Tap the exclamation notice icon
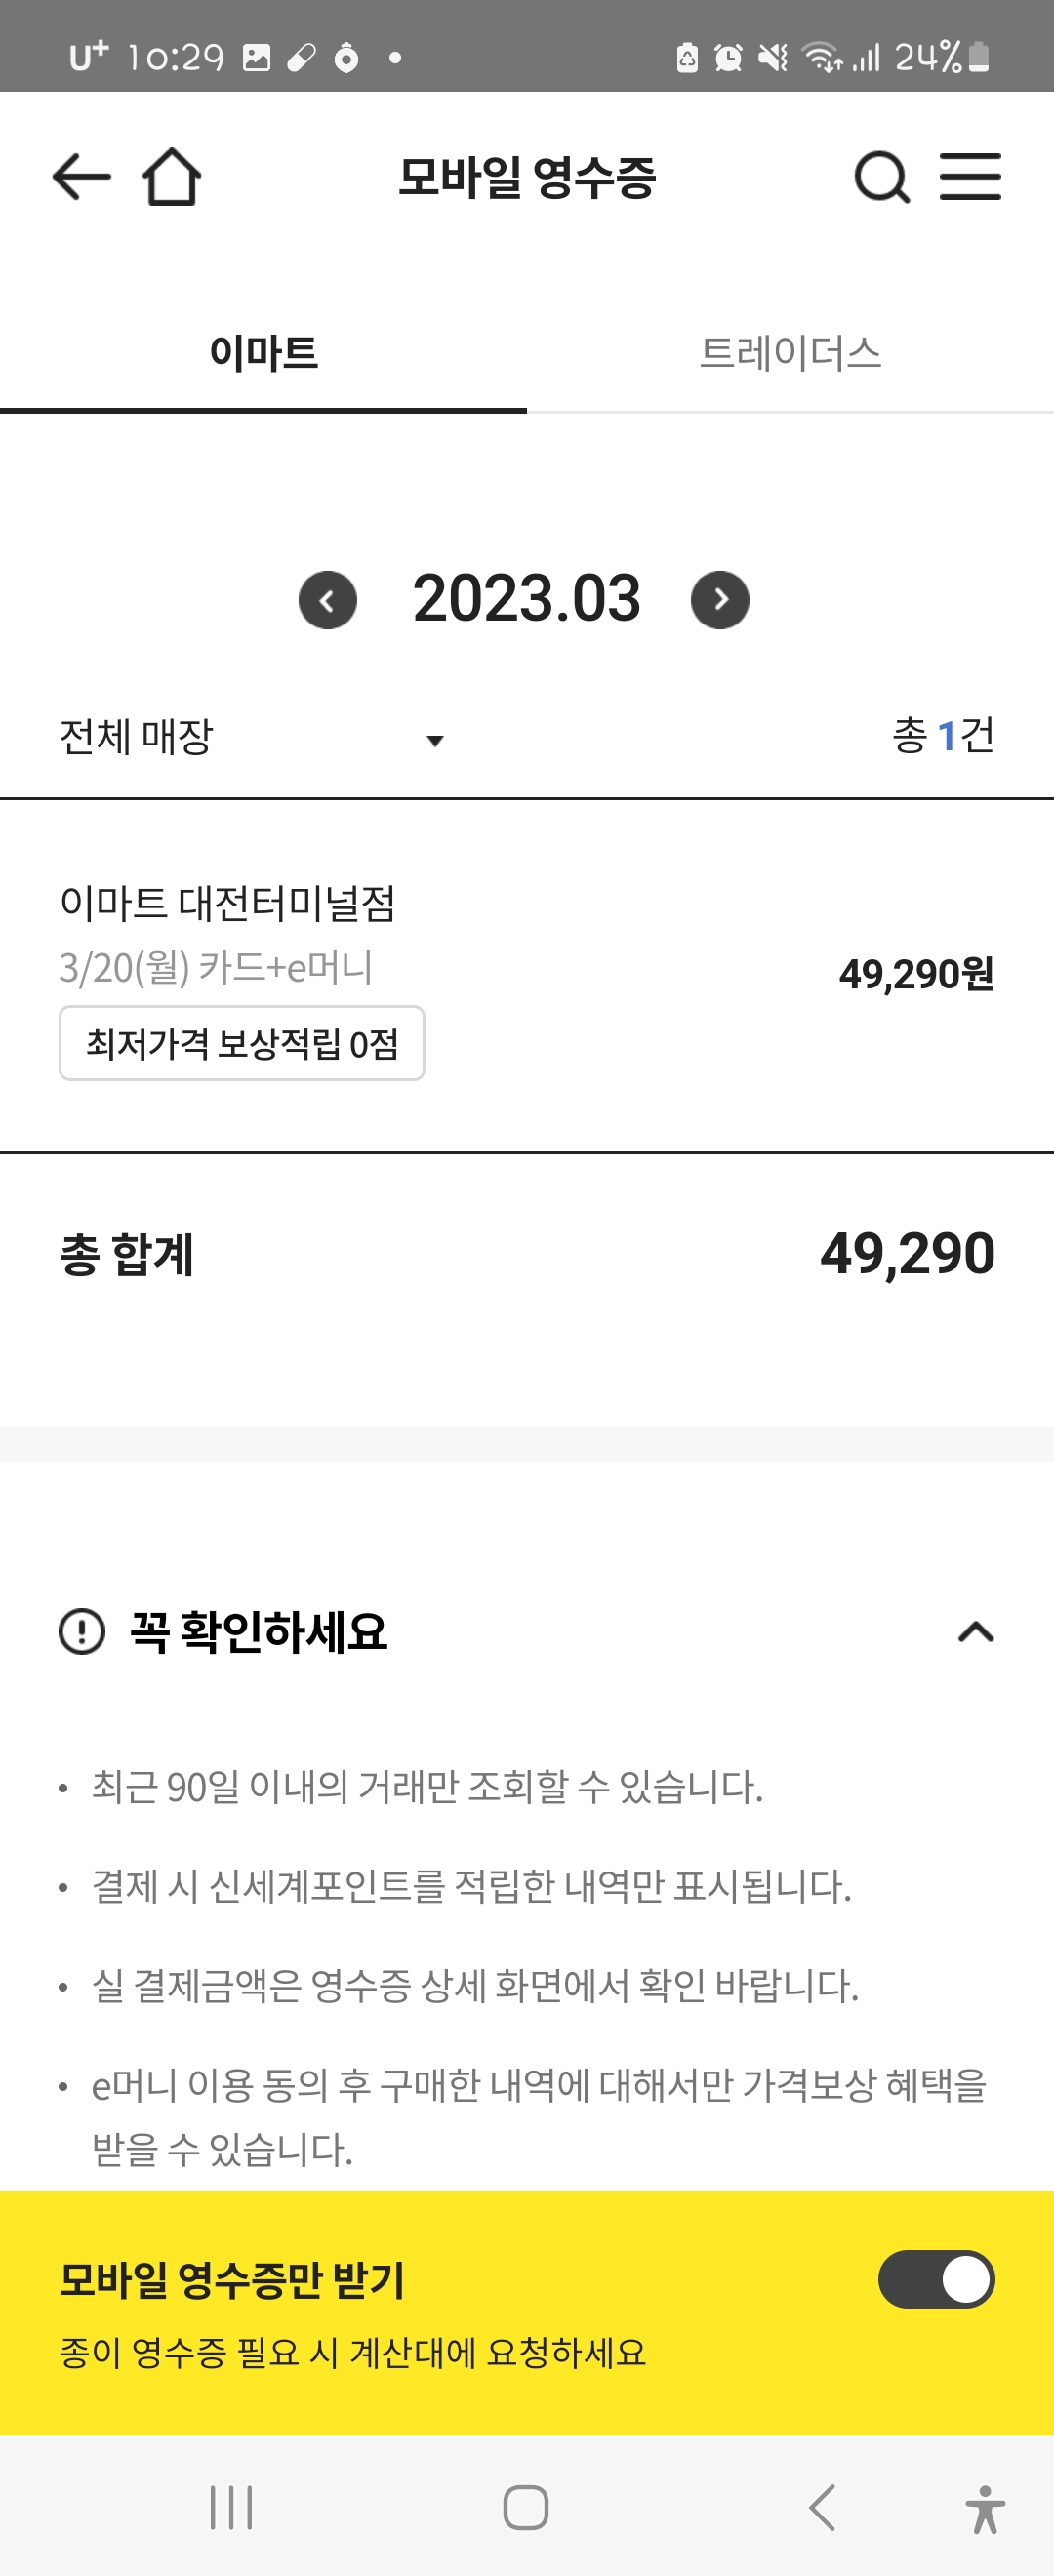This screenshot has height=2576, width=1054. (x=82, y=1632)
